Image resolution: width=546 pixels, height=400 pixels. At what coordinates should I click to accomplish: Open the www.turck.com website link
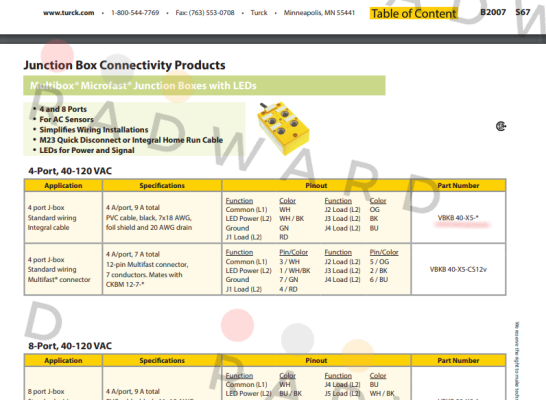[x=69, y=13]
